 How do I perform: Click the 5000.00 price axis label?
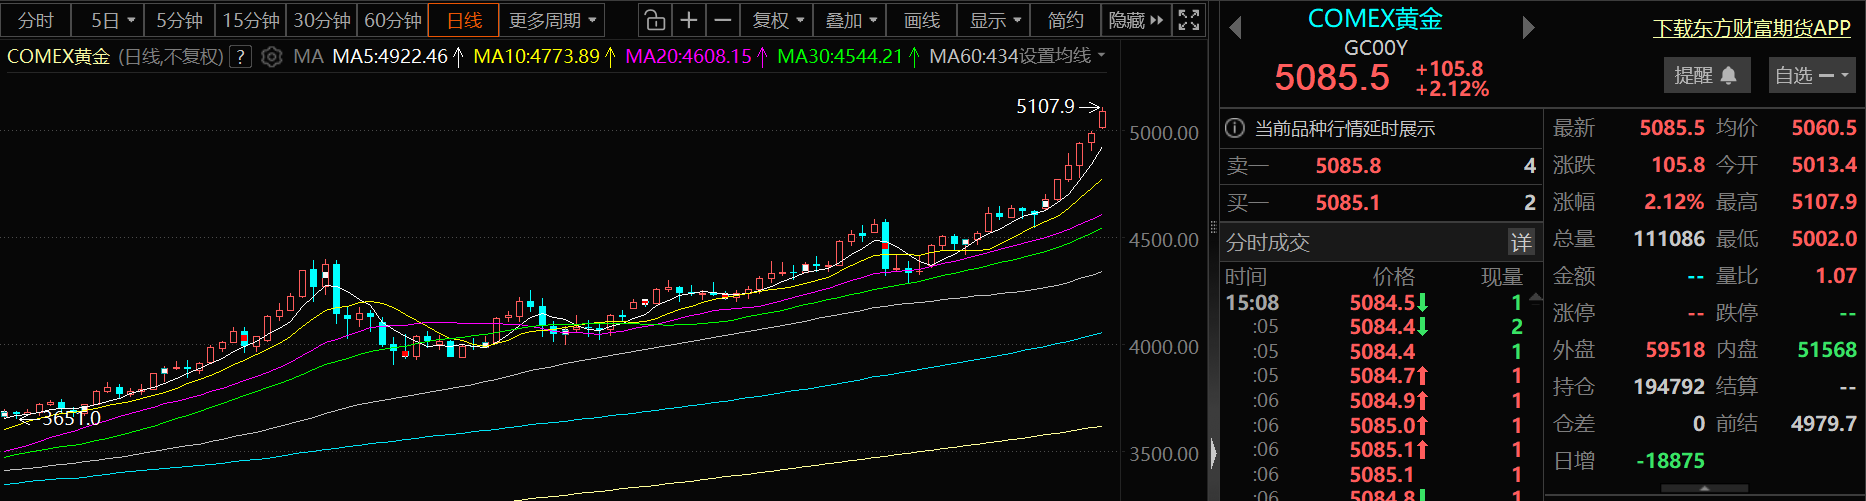(1164, 133)
